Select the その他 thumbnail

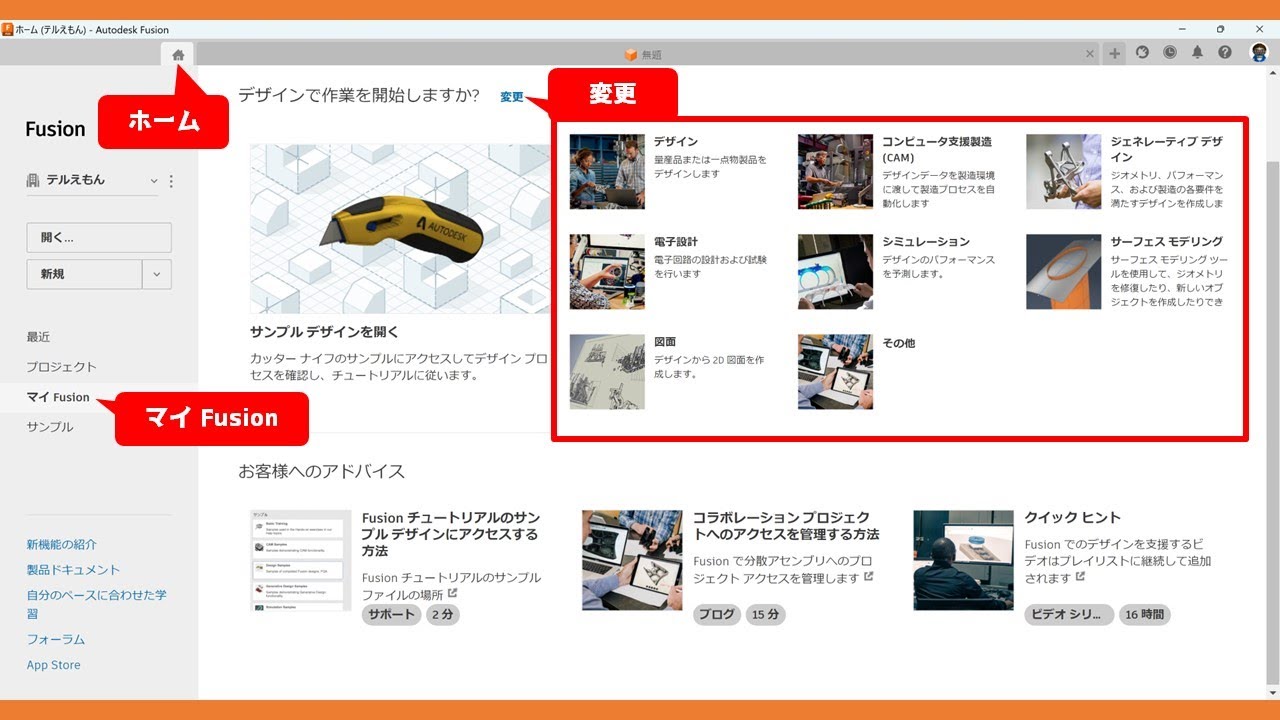click(835, 371)
